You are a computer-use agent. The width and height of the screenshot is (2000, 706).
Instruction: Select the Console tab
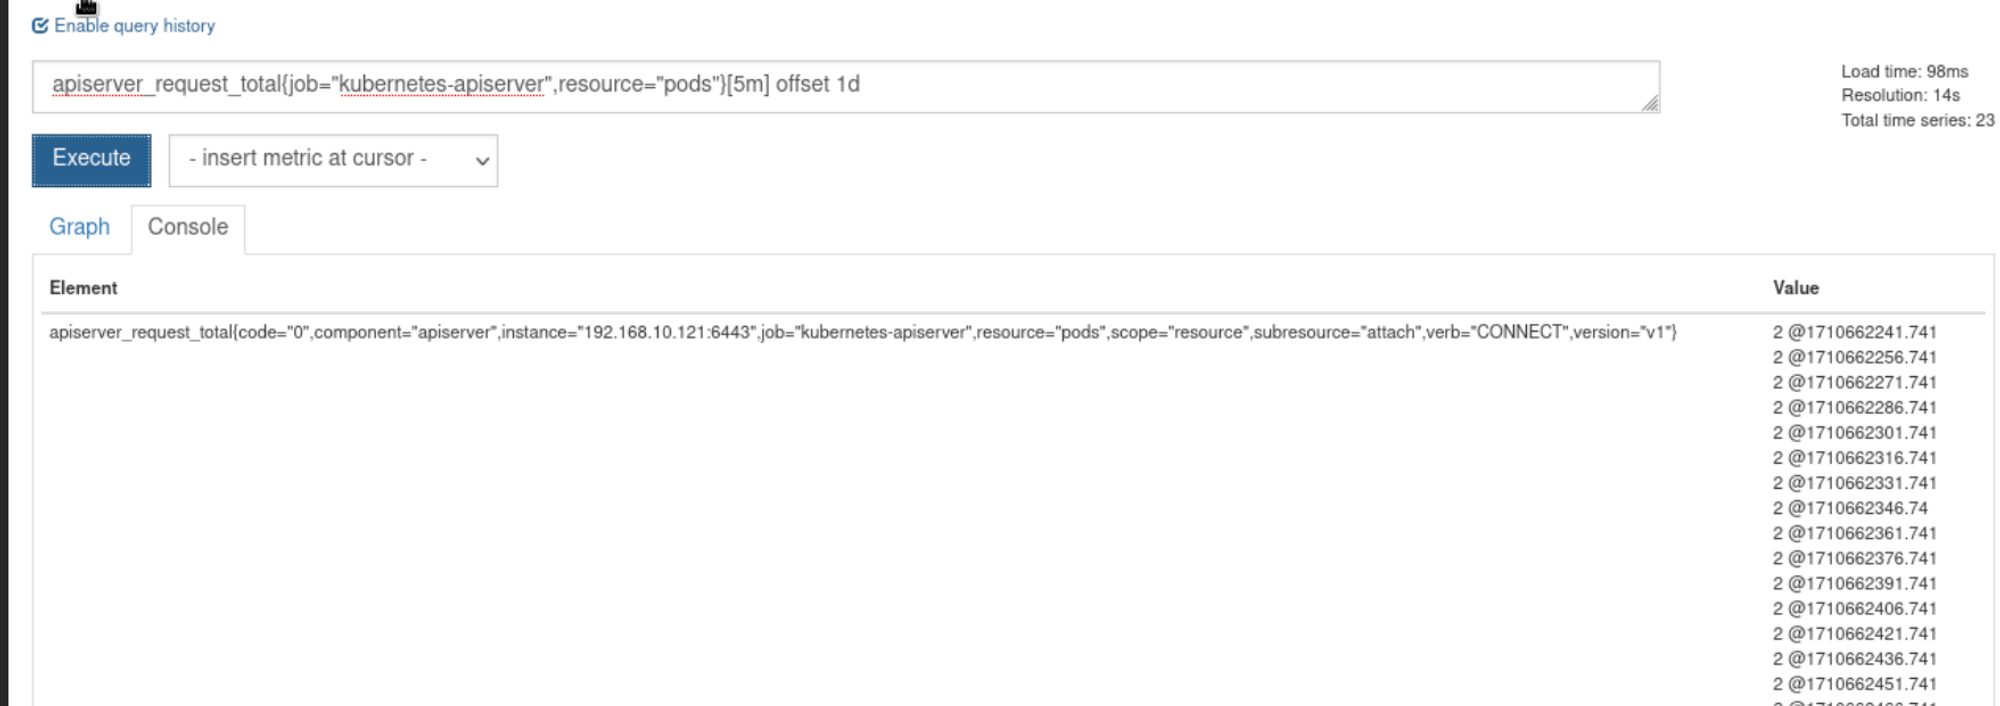point(188,227)
